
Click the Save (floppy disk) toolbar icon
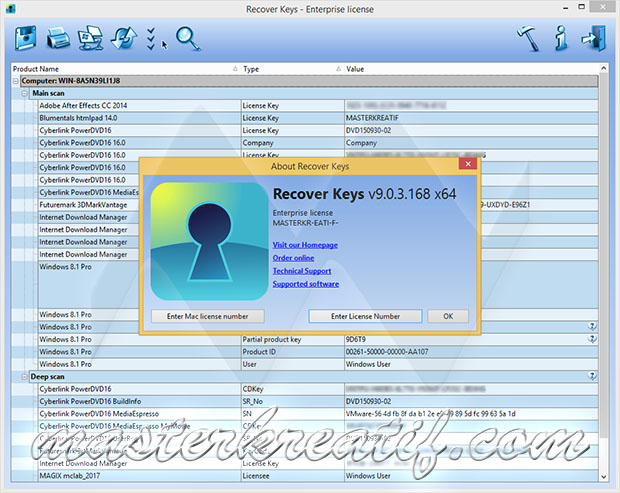[25, 38]
